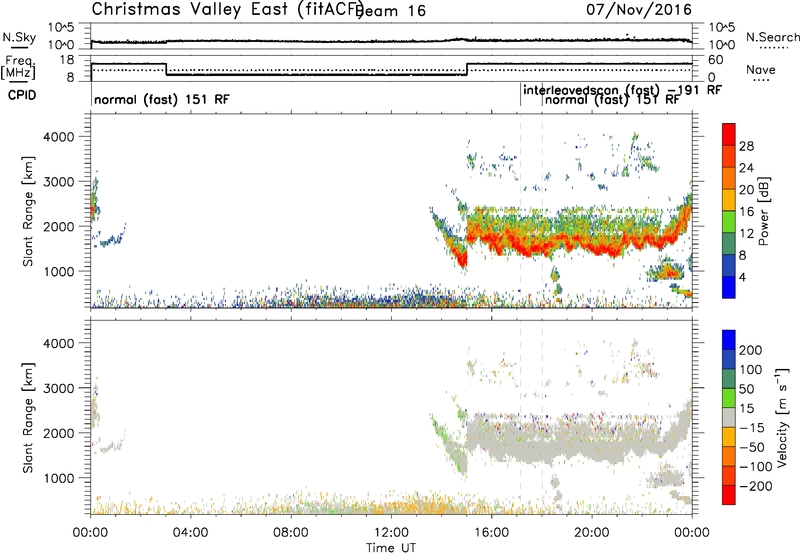Click the 1000 tick in the power panel

pyautogui.click(x=58, y=271)
